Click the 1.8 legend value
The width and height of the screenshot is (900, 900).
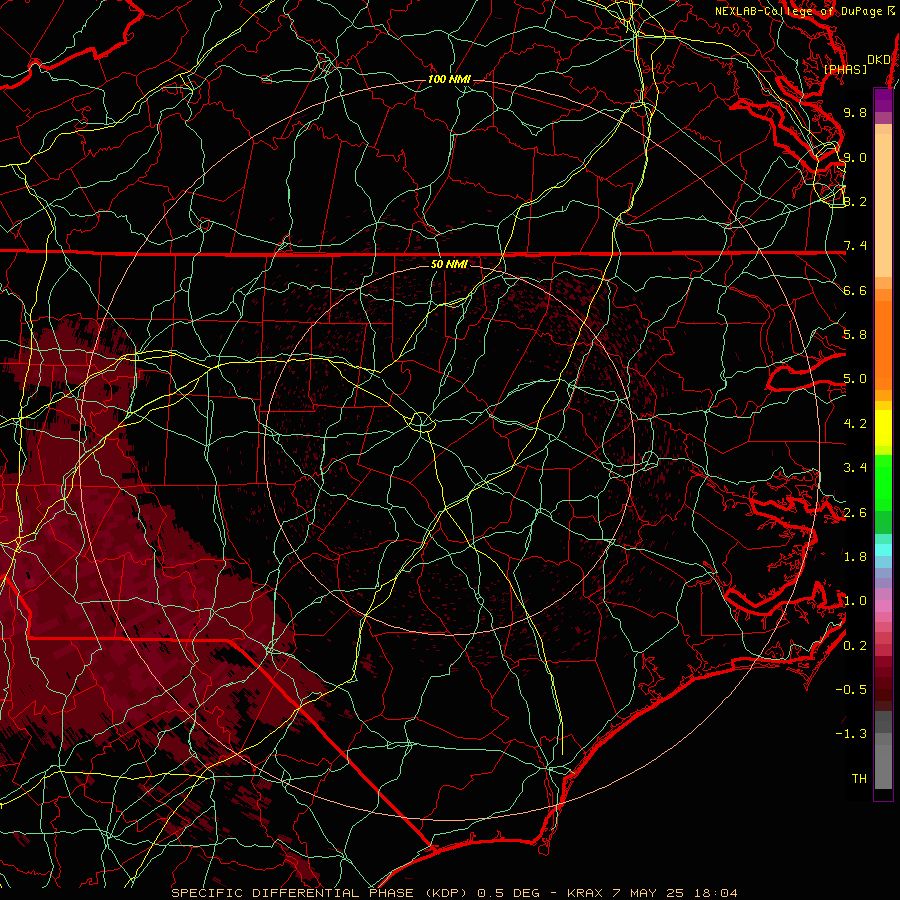pos(855,557)
